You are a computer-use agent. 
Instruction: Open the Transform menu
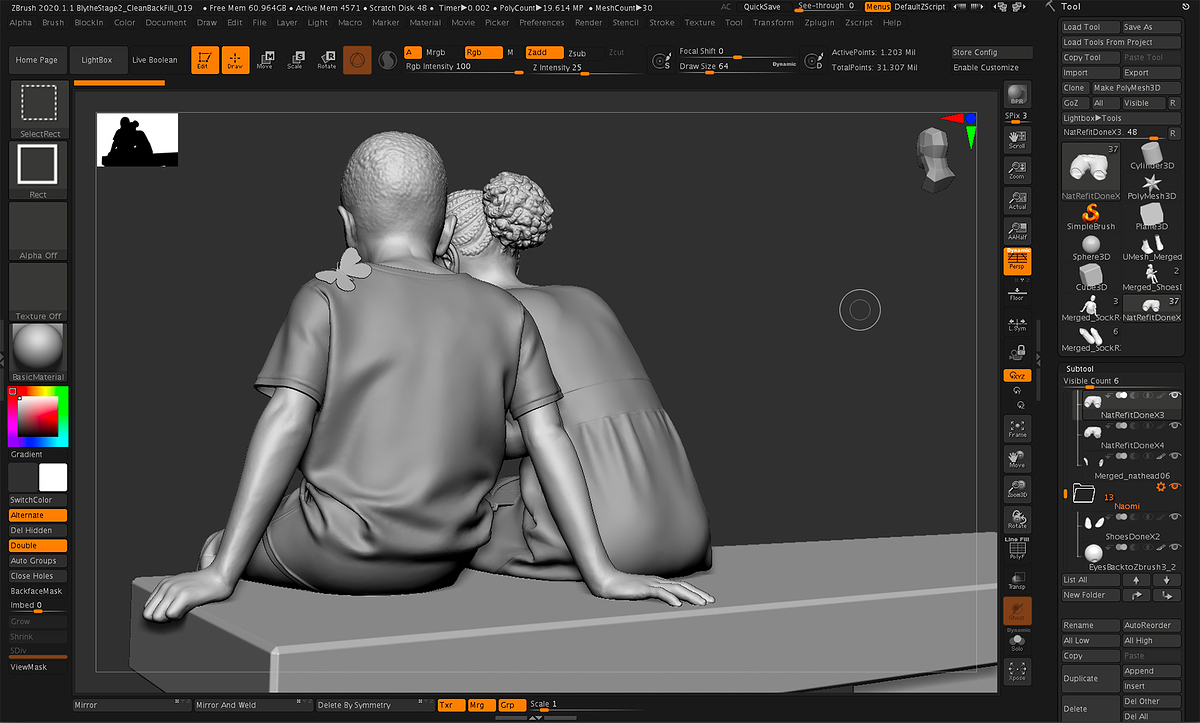(773, 22)
